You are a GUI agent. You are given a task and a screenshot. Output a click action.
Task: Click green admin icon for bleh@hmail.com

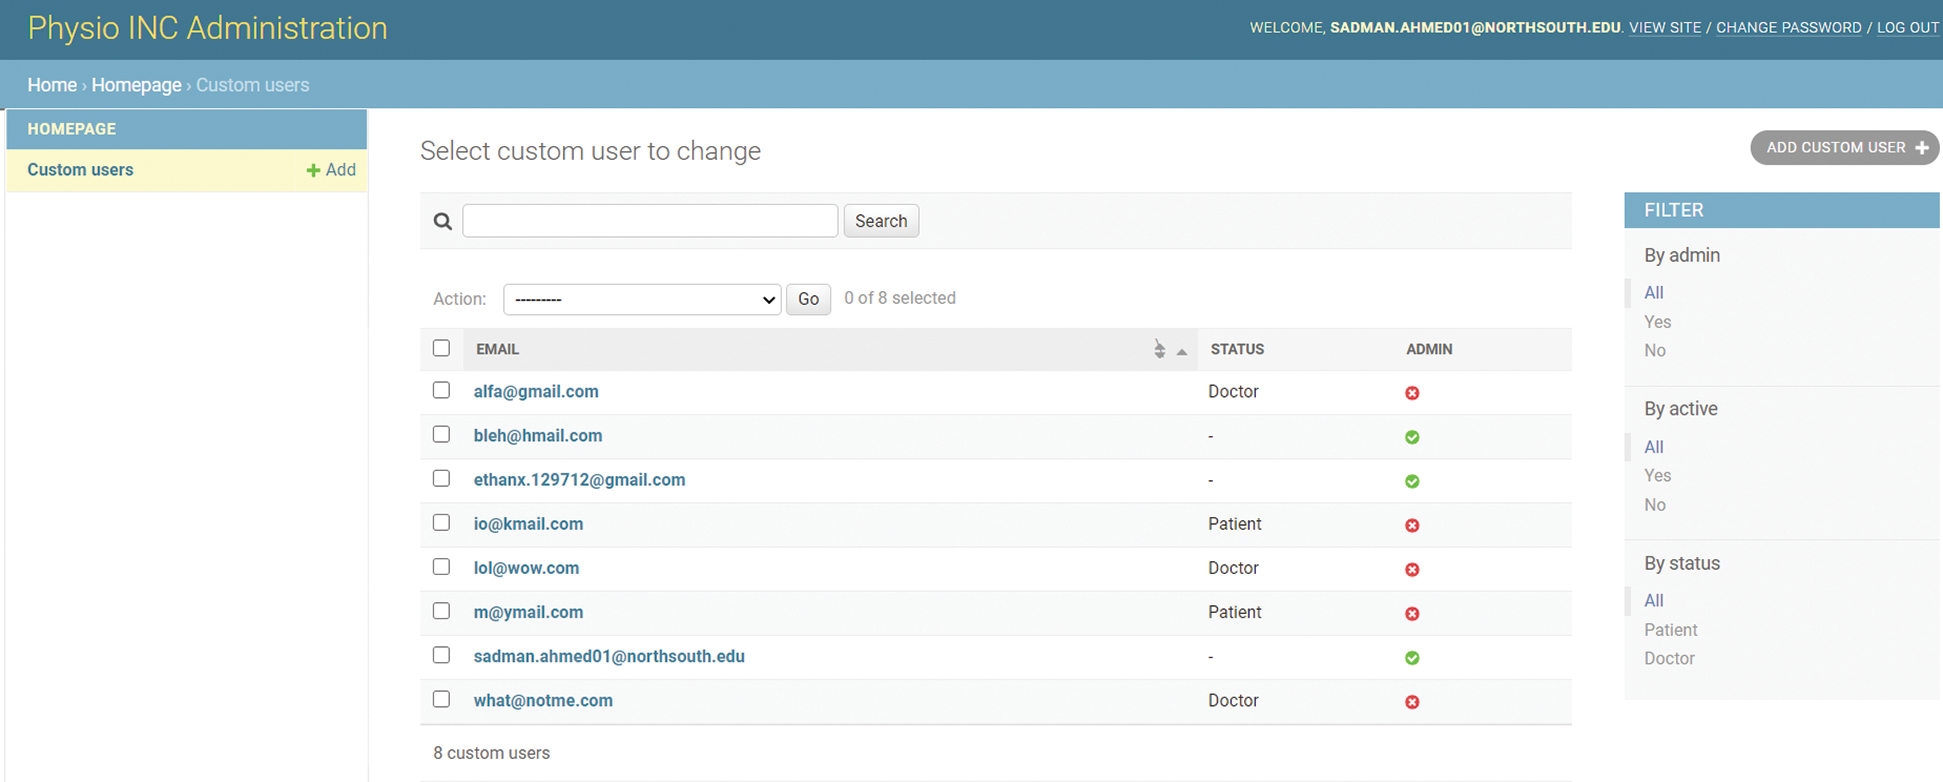(x=1412, y=437)
